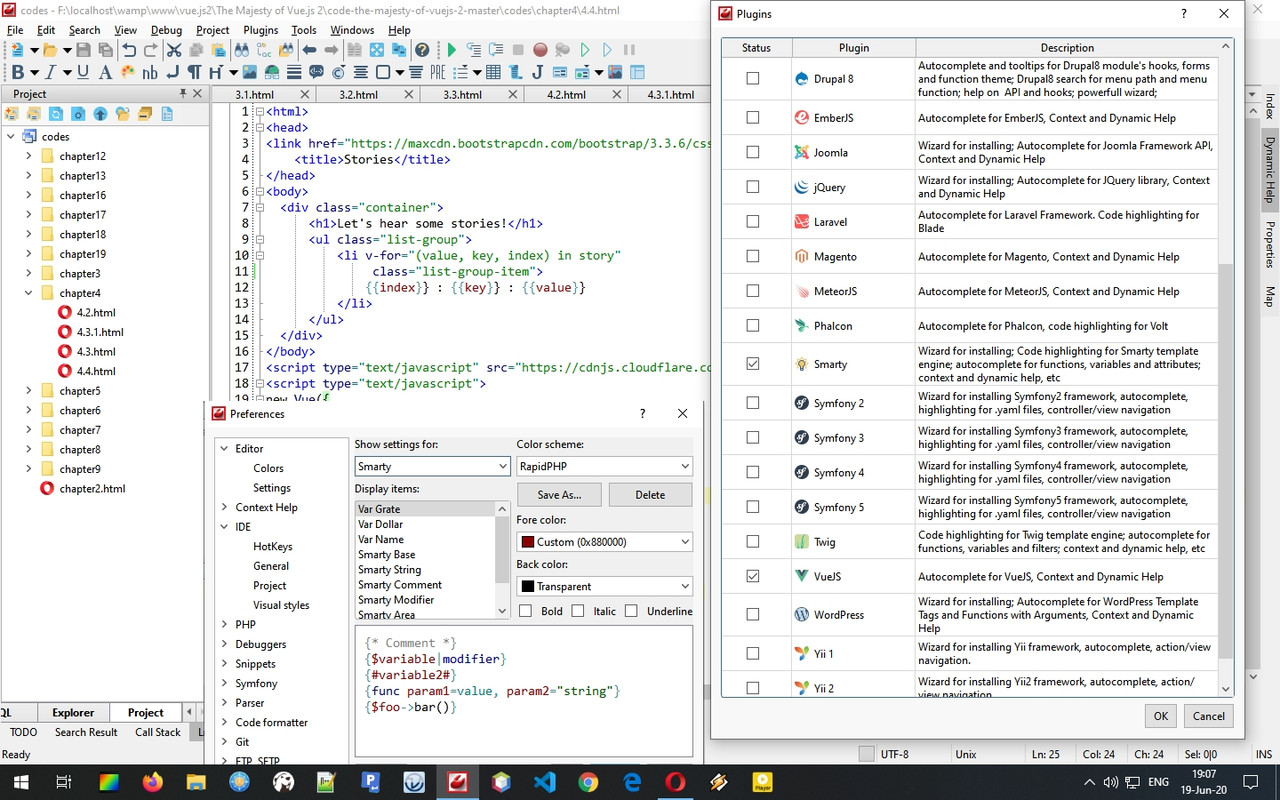Click the Delete button in Preferences

(x=650, y=494)
